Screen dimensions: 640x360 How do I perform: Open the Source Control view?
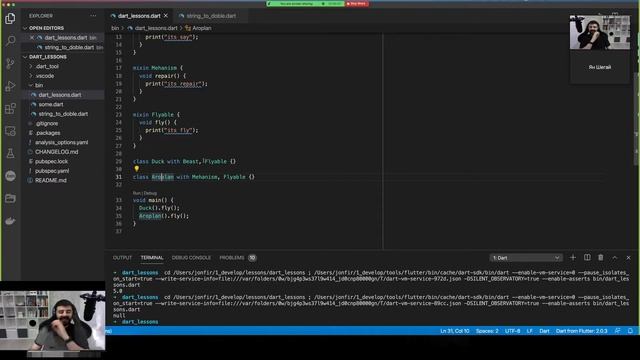coord(10,63)
